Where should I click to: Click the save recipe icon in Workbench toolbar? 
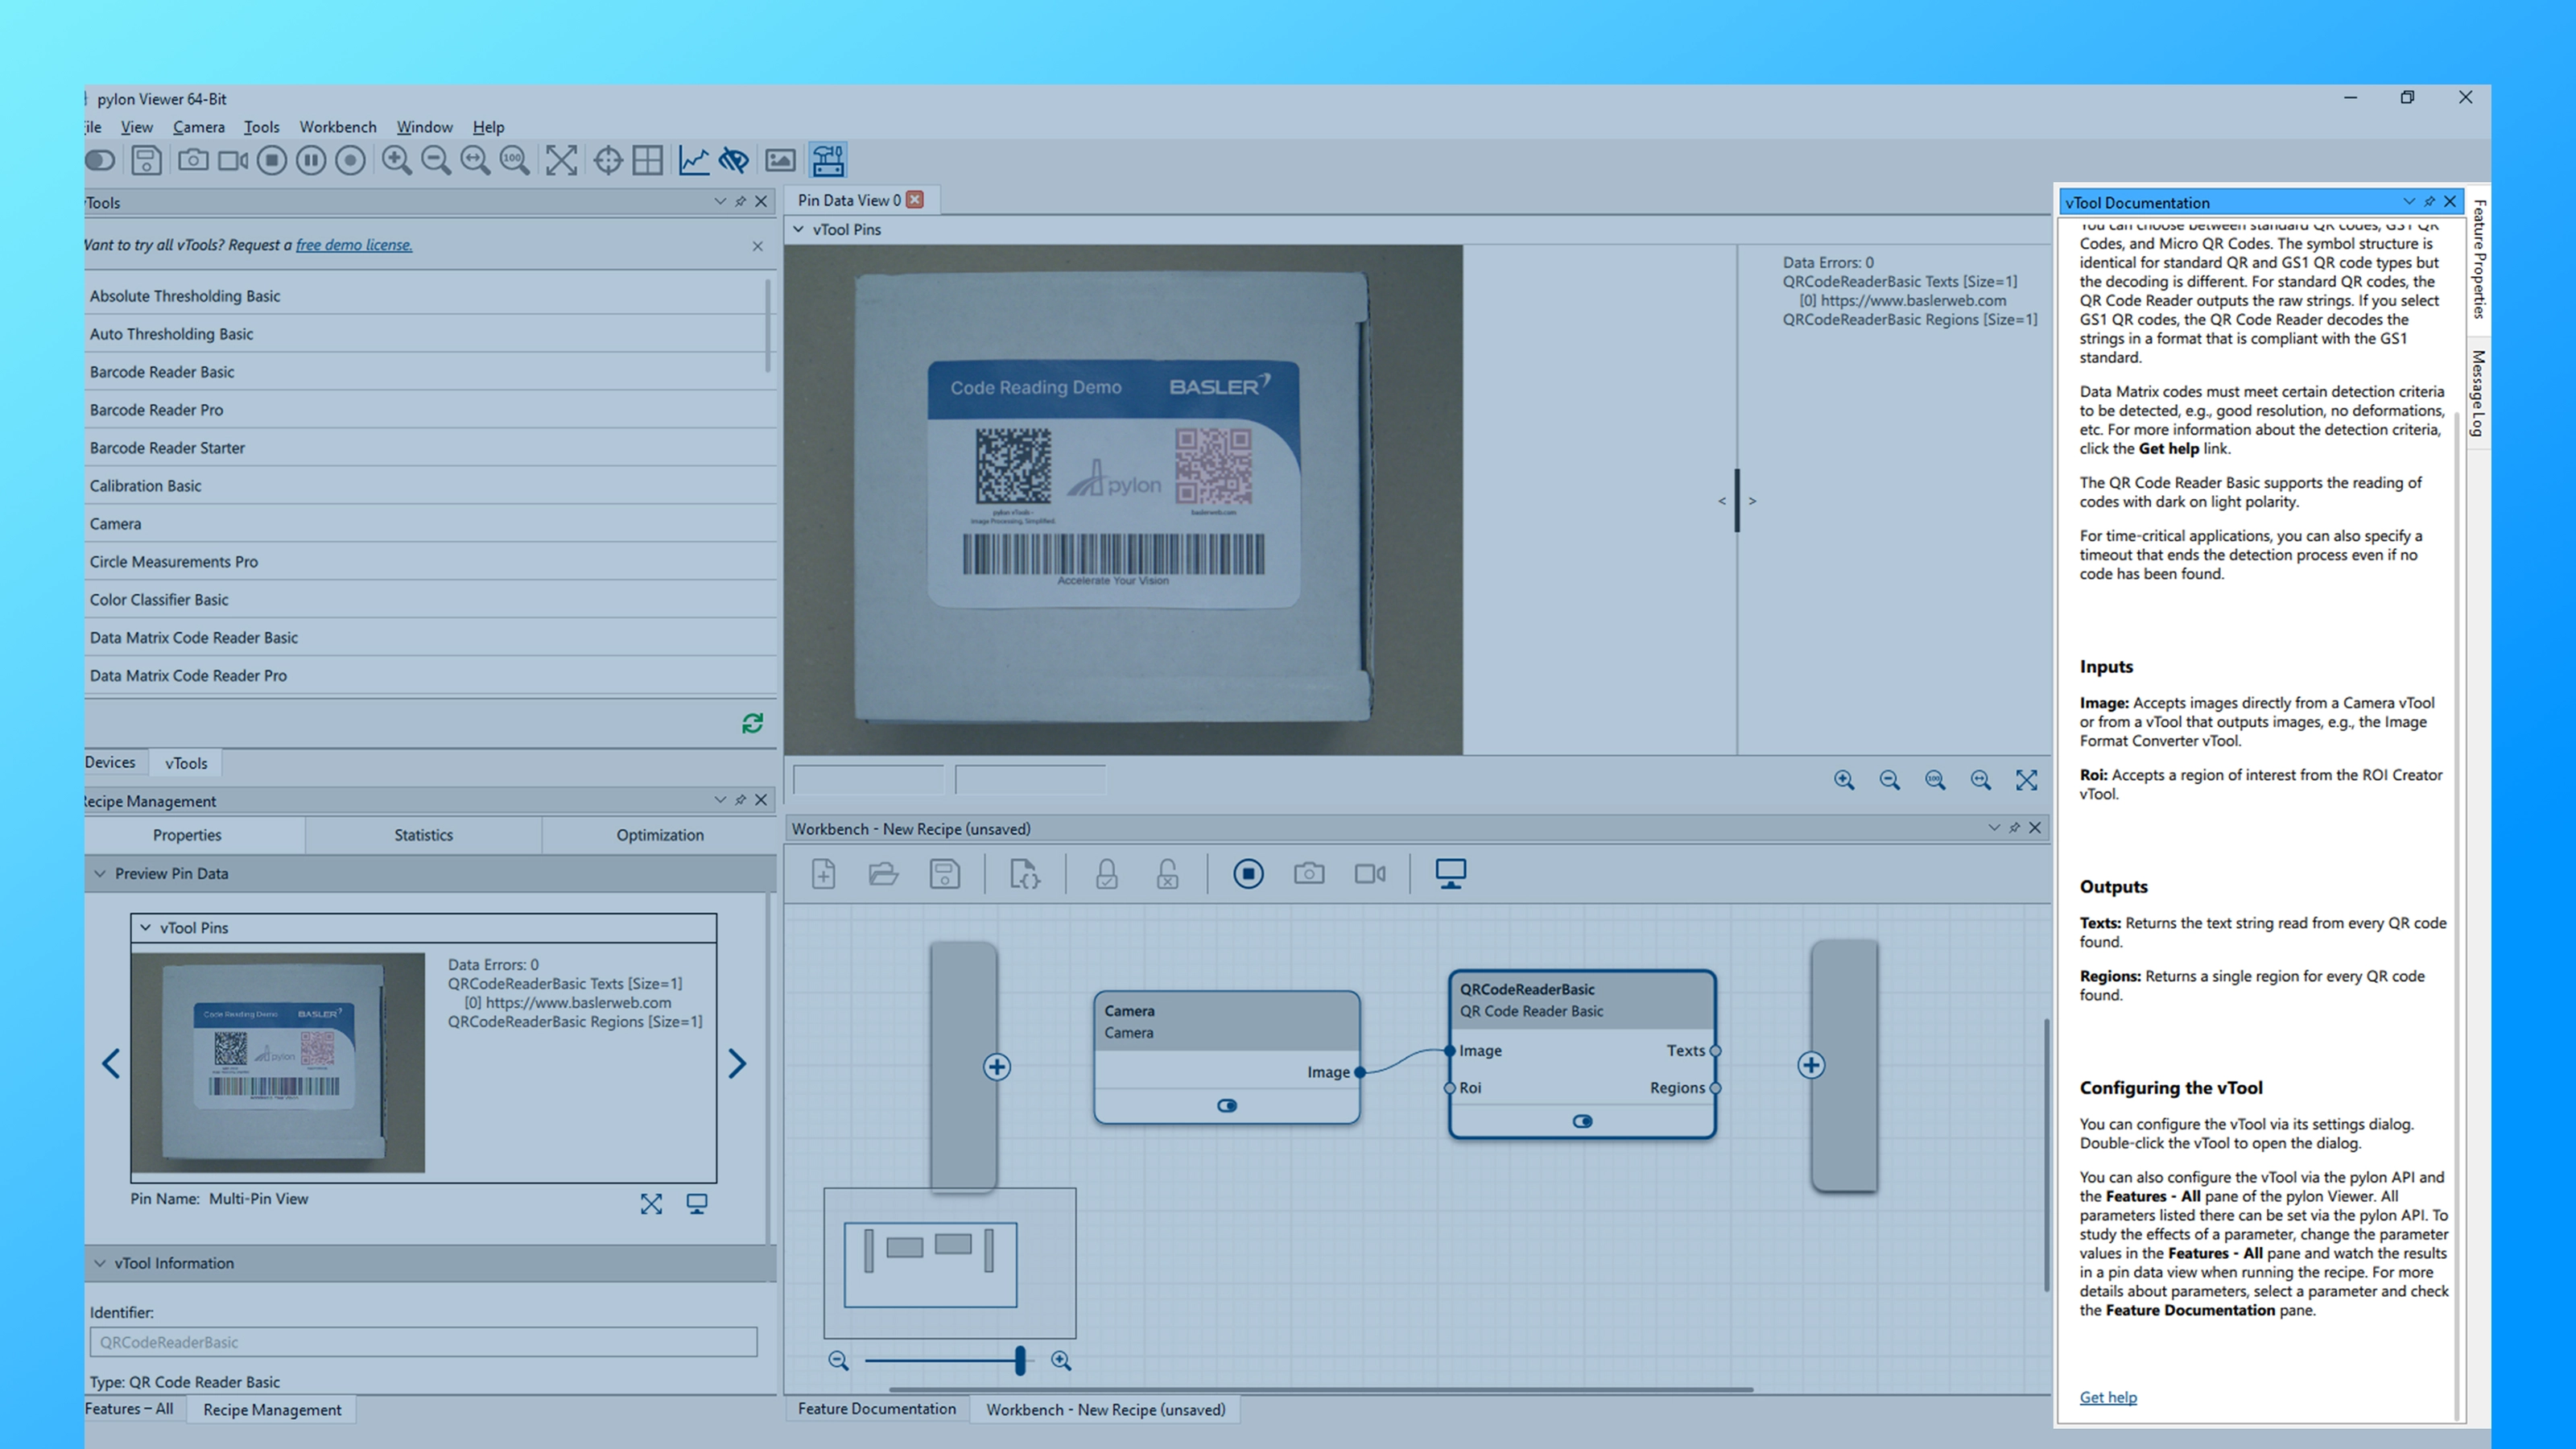point(945,874)
